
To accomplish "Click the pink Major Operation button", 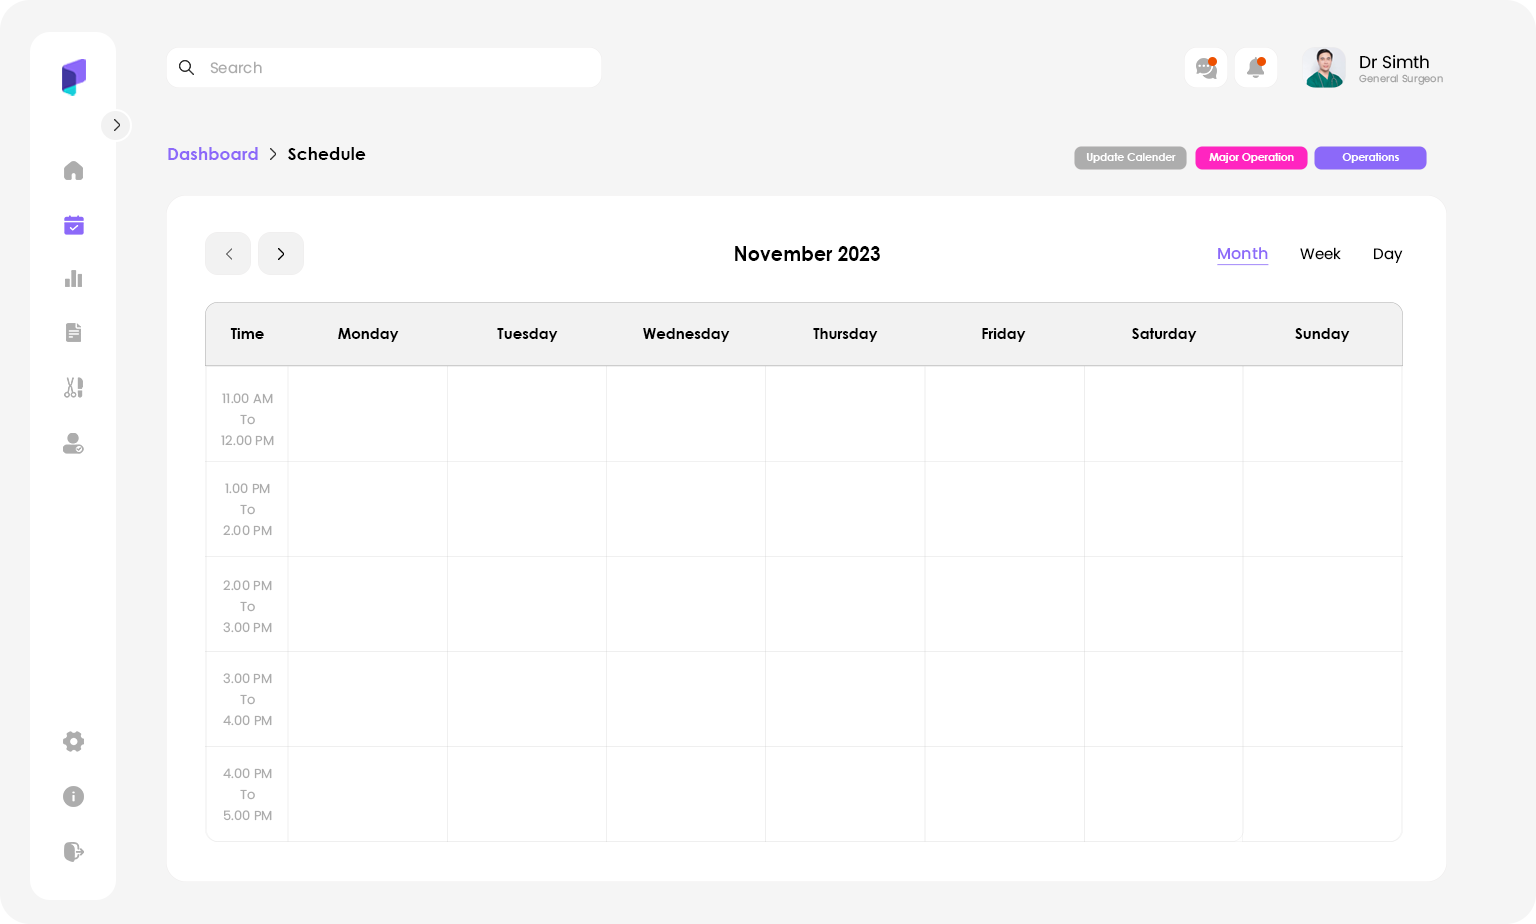I will click(x=1251, y=158).
